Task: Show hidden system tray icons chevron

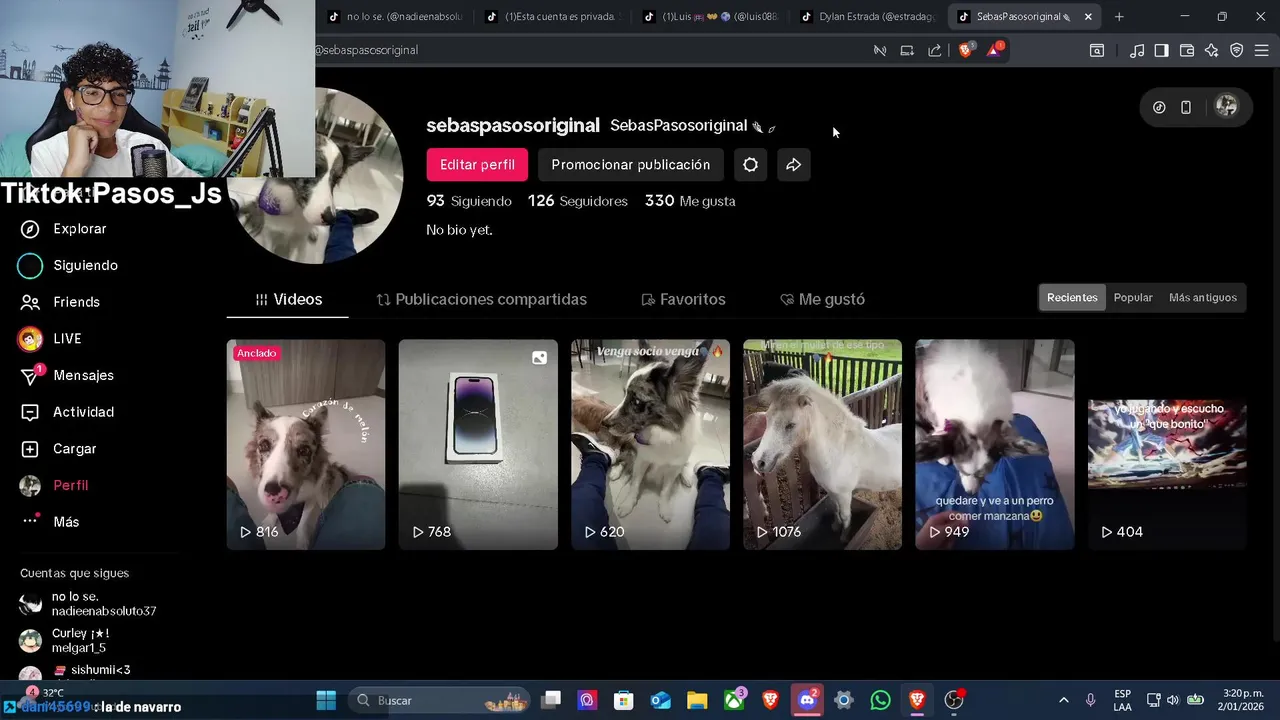Action: coord(1063,700)
